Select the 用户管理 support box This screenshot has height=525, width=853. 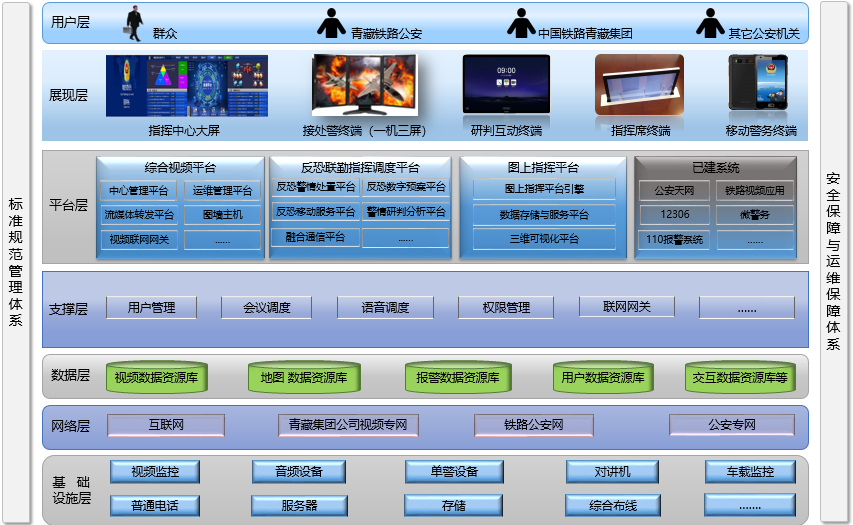coord(151,307)
